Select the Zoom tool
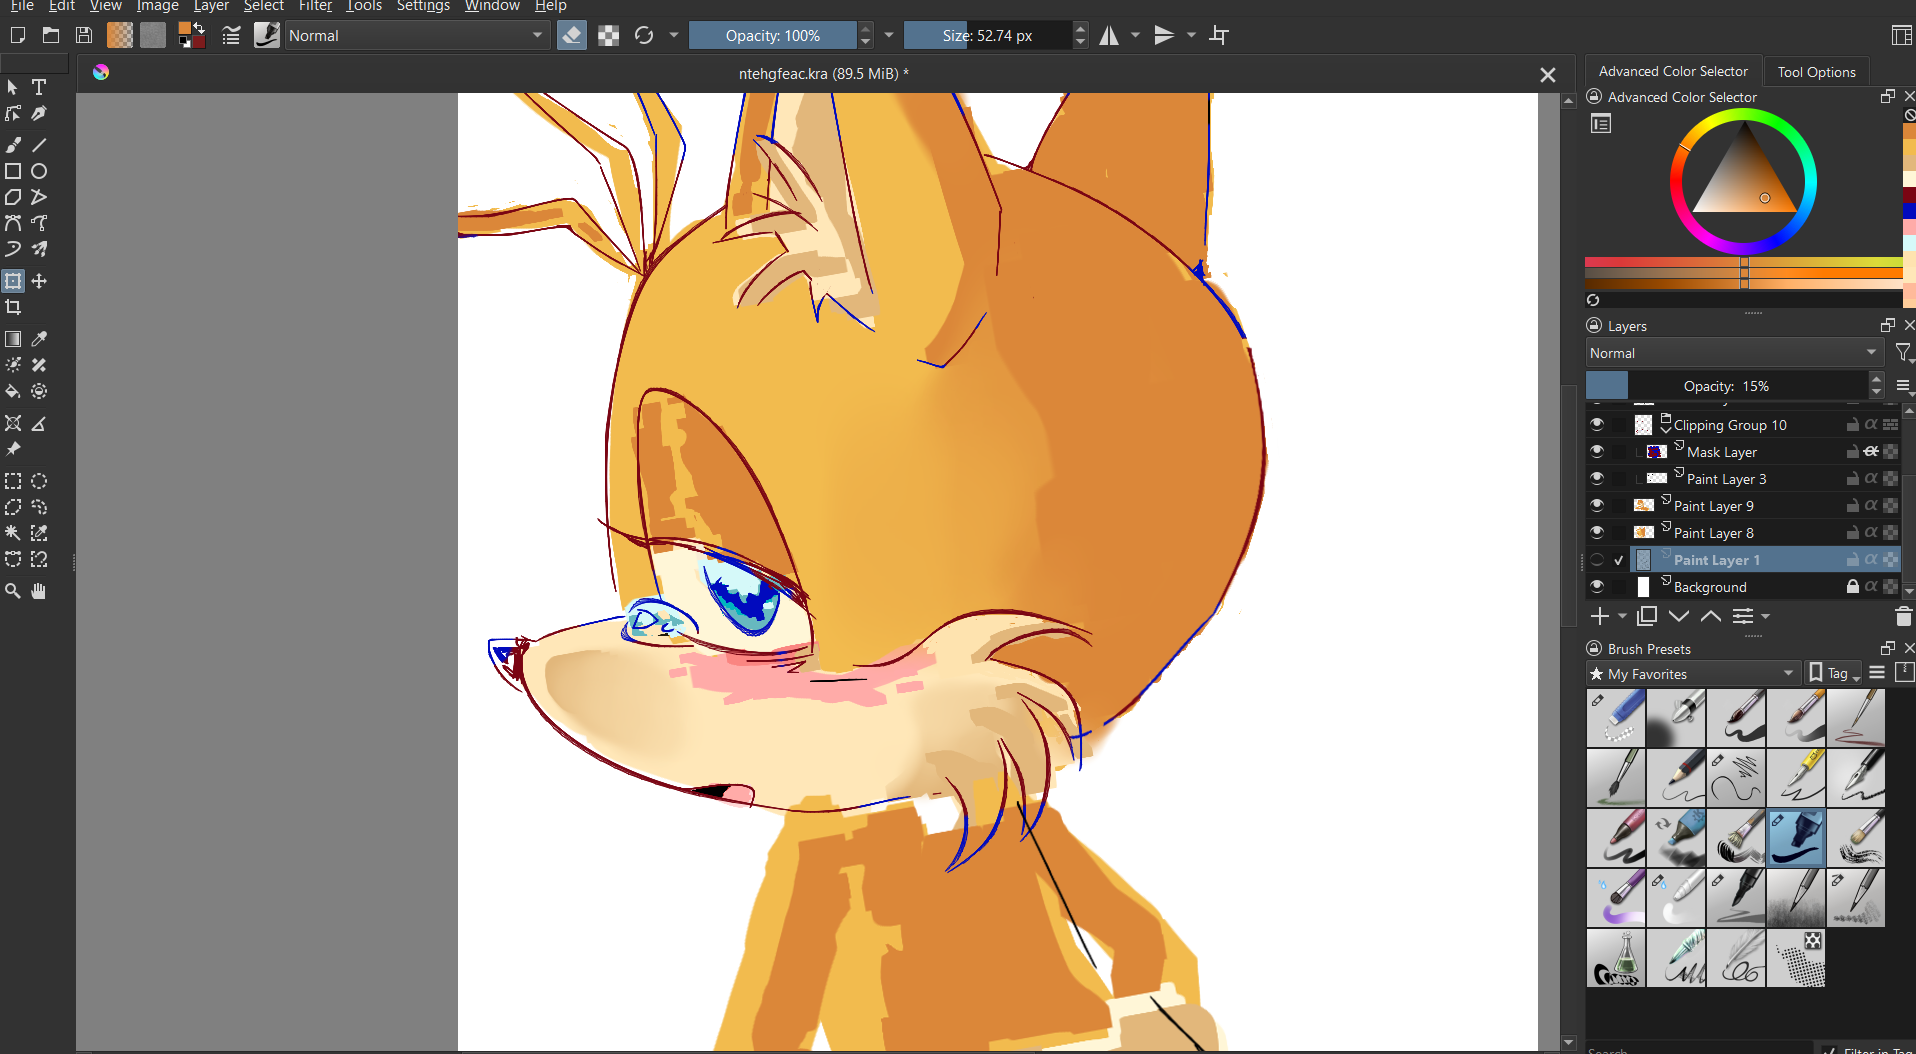 (x=13, y=591)
